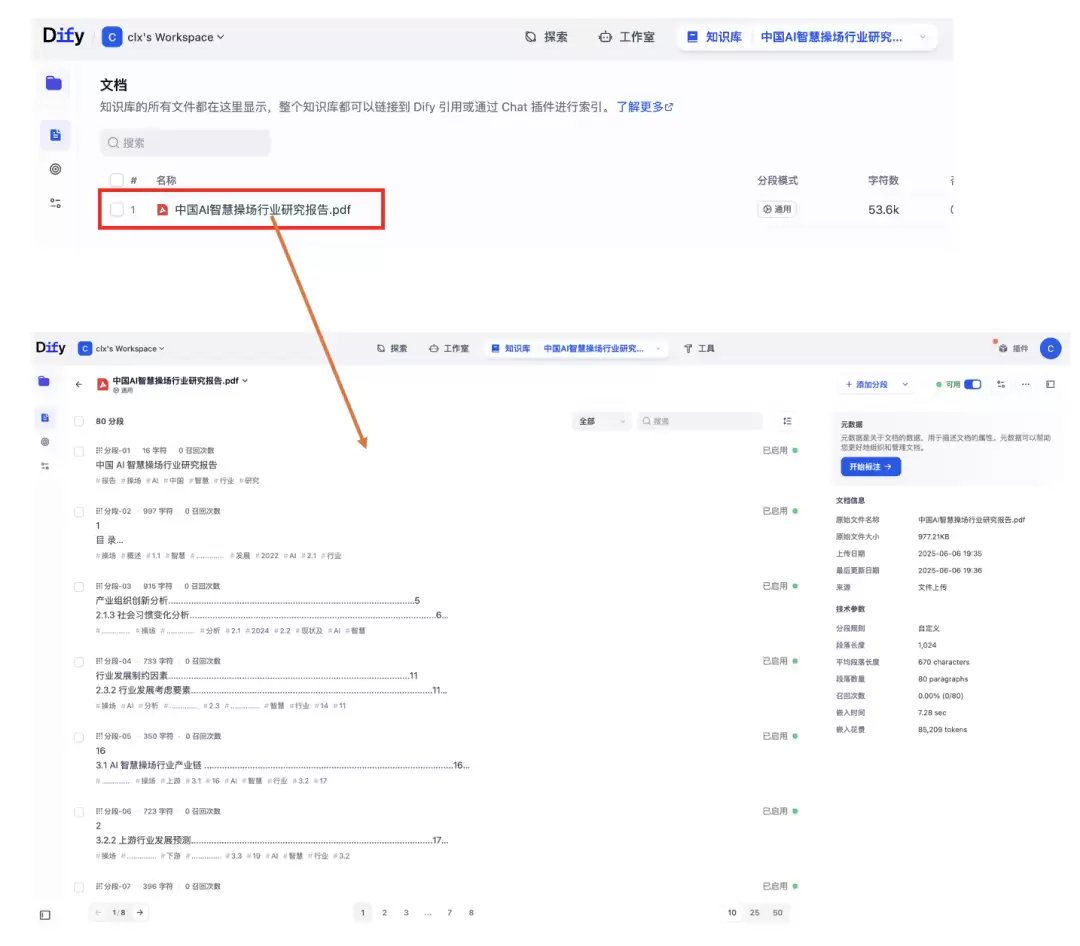
Task: Switch to the 工具 tab
Action: 699,349
